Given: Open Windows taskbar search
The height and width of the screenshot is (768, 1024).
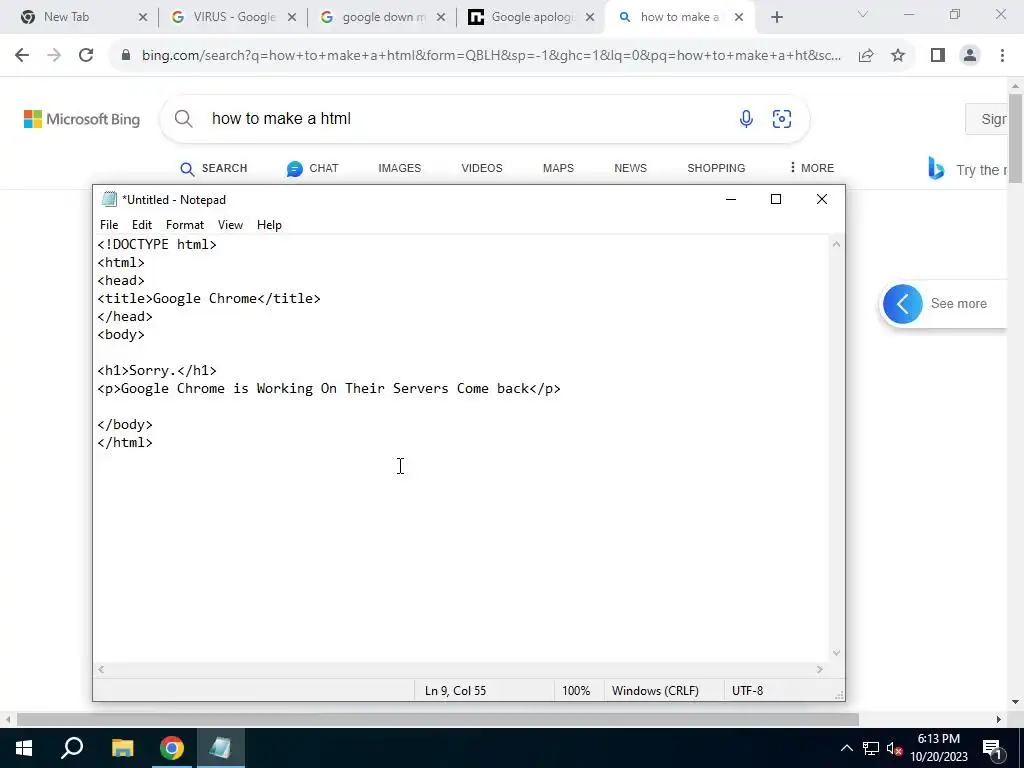Looking at the screenshot, I should 72,748.
